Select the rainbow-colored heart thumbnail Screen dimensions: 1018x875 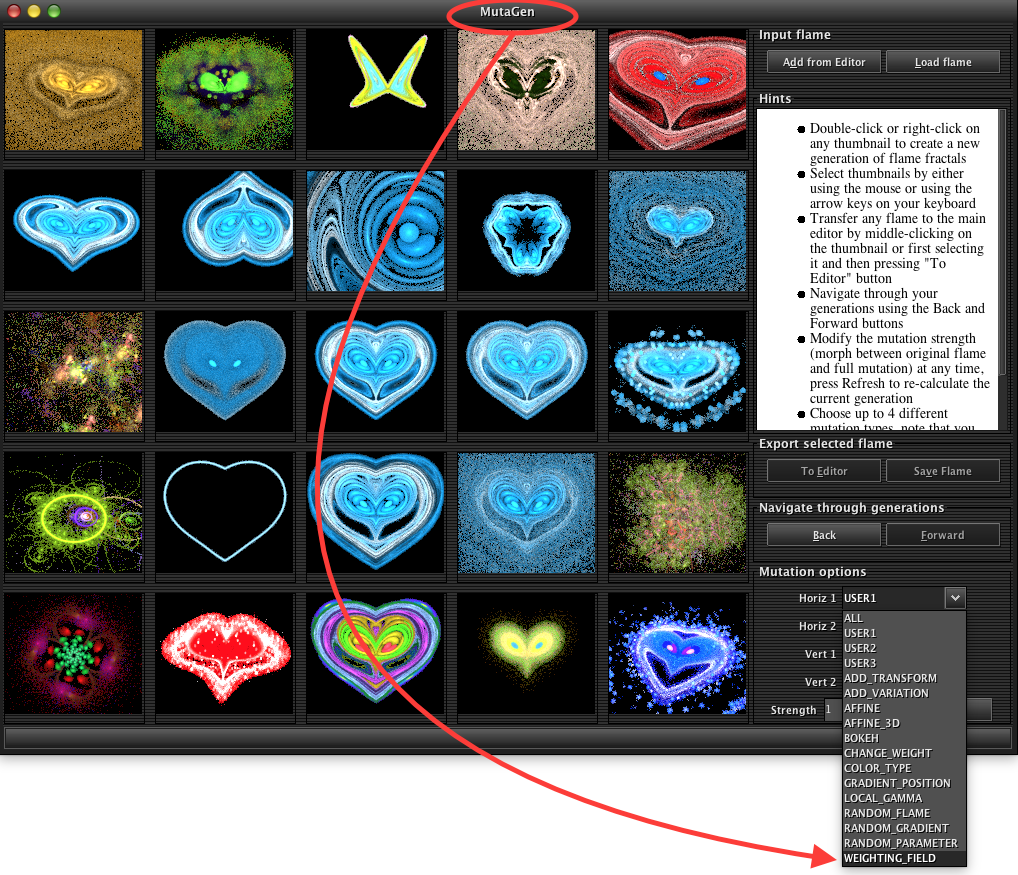(376, 654)
